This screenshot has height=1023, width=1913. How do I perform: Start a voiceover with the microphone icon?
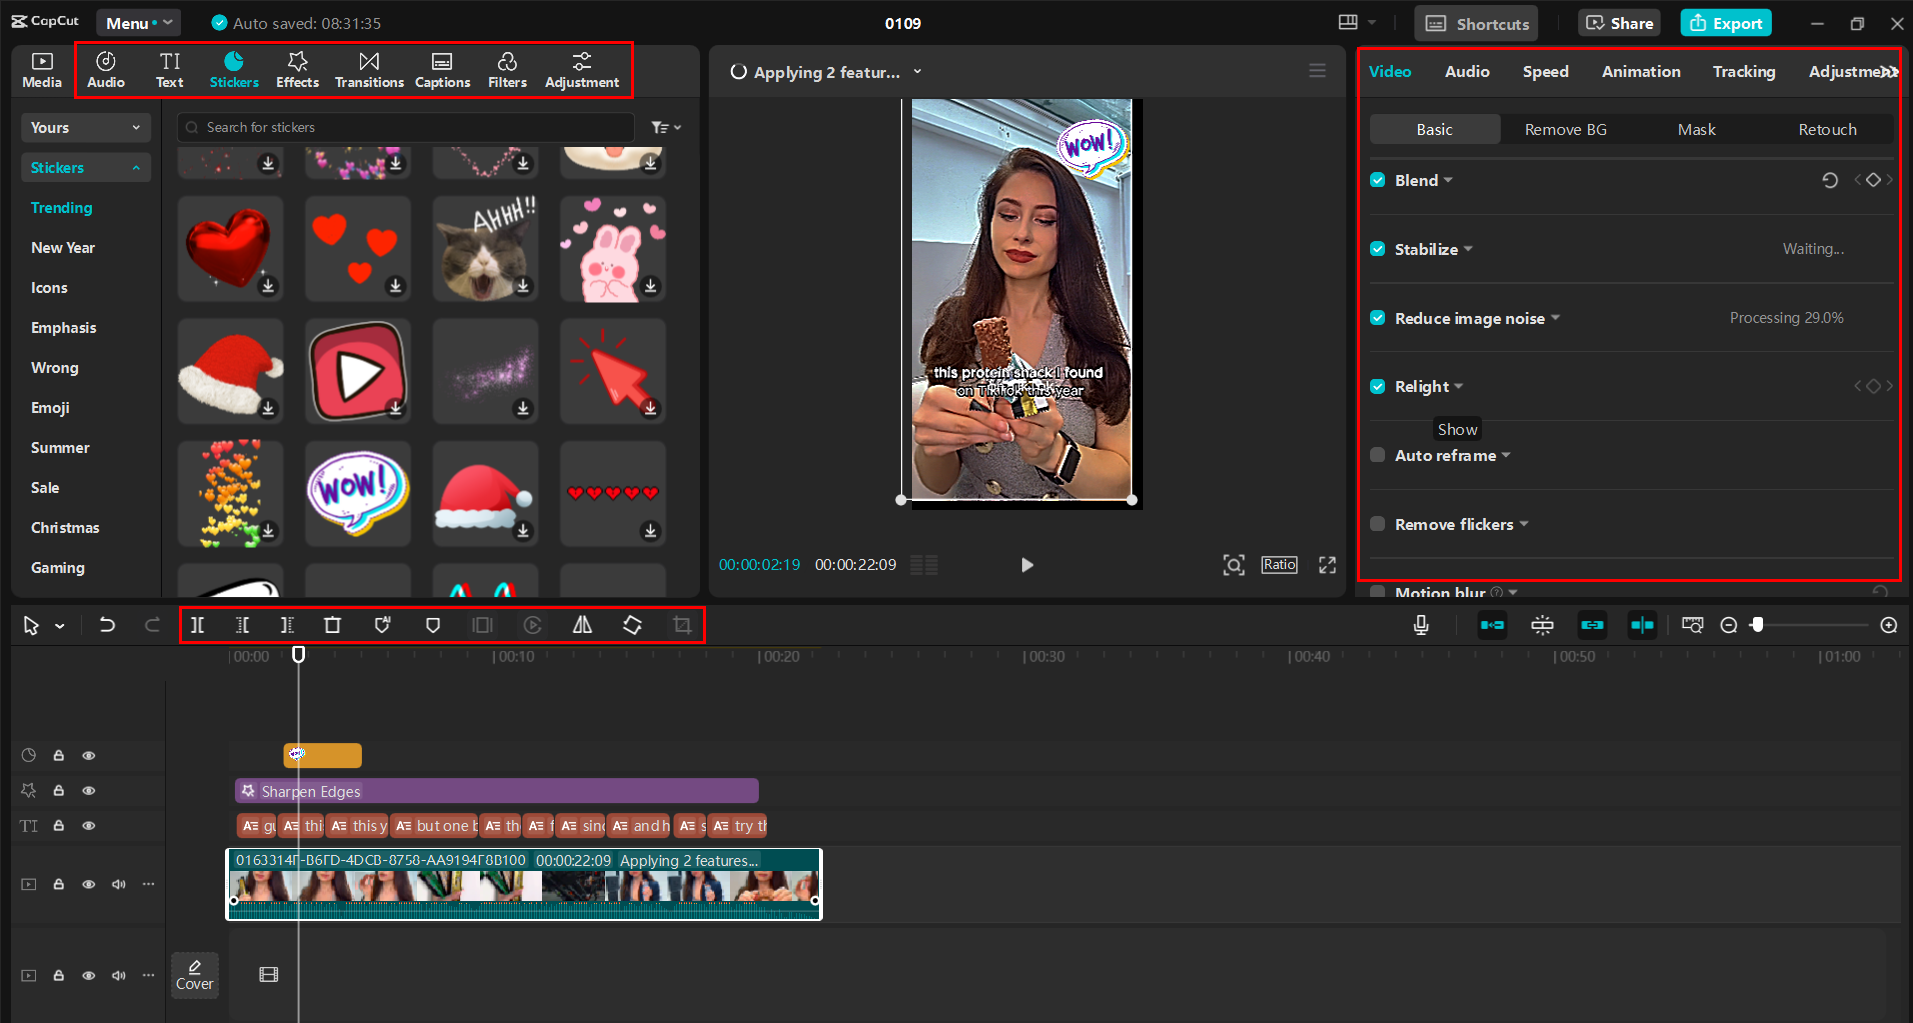tap(1421, 624)
